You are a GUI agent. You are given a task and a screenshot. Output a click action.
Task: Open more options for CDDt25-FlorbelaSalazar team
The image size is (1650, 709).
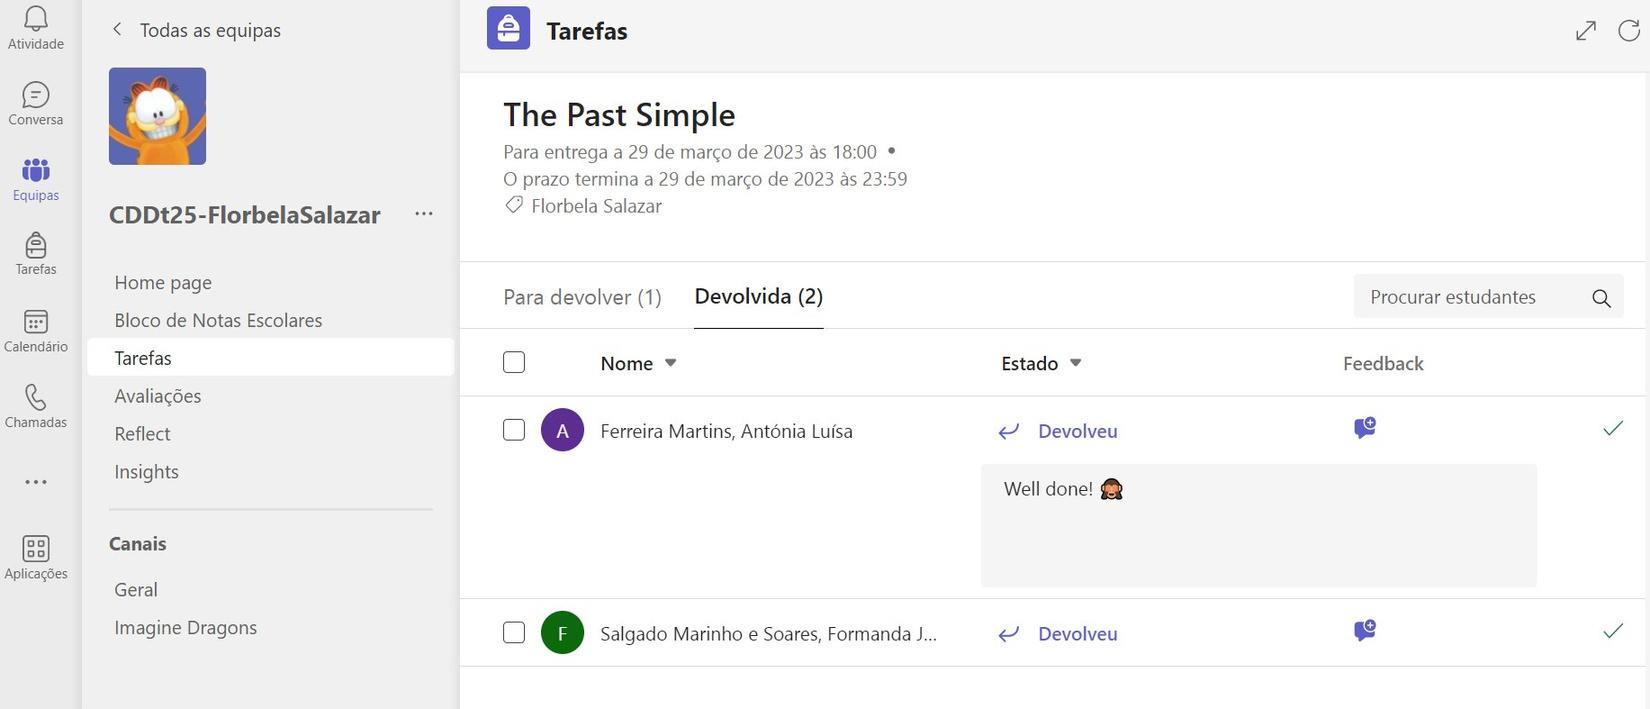(x=424, y=214)
